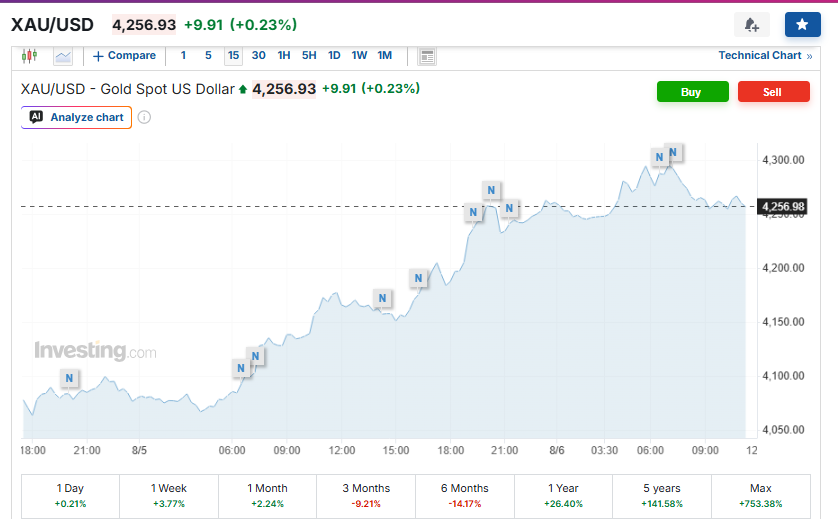The image size is (838, 519).
Task: Select the 15 minute interval
Action: coord(234,56)
